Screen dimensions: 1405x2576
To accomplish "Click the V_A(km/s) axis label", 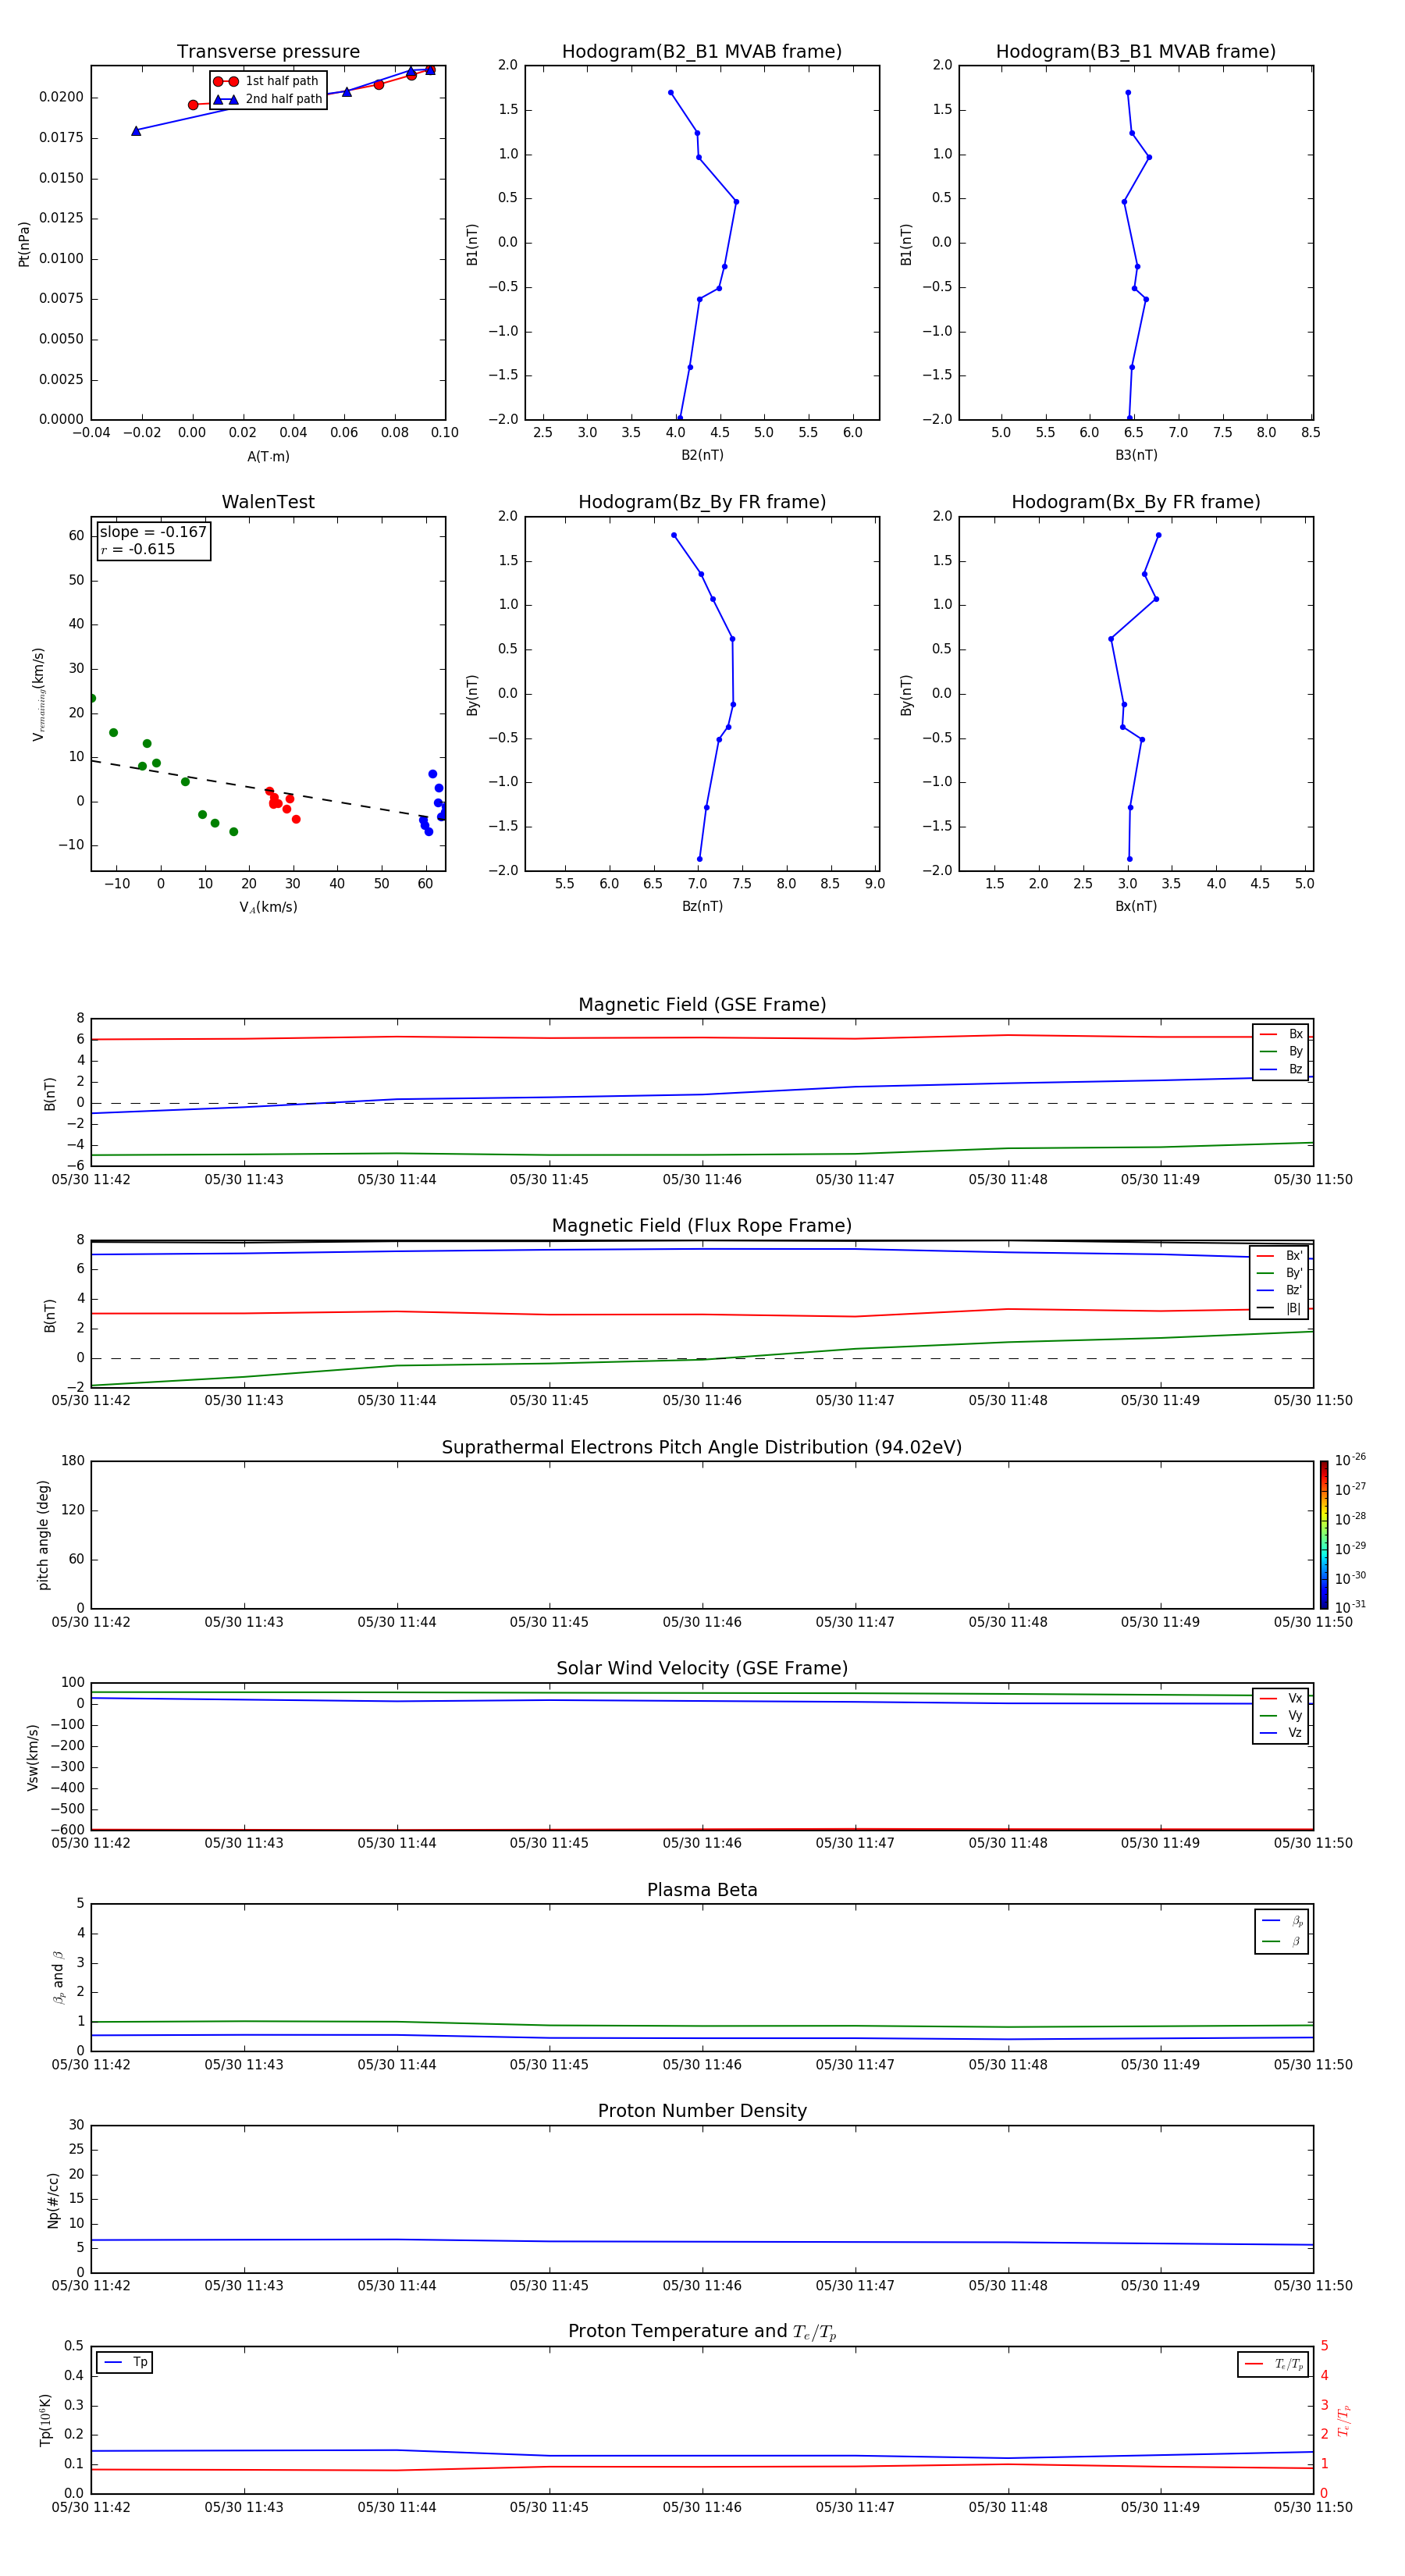I will point(268,907).
